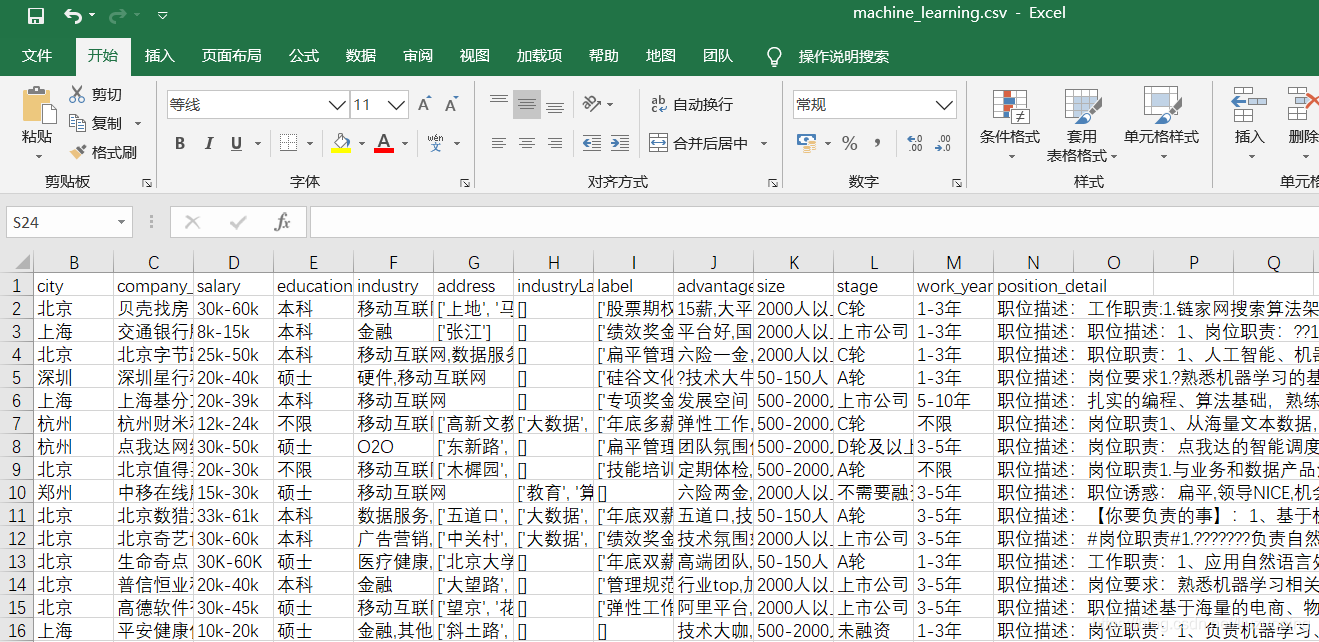Align text right
The height and width of the screenshot is (642, 1319).
tap(555, 143)
